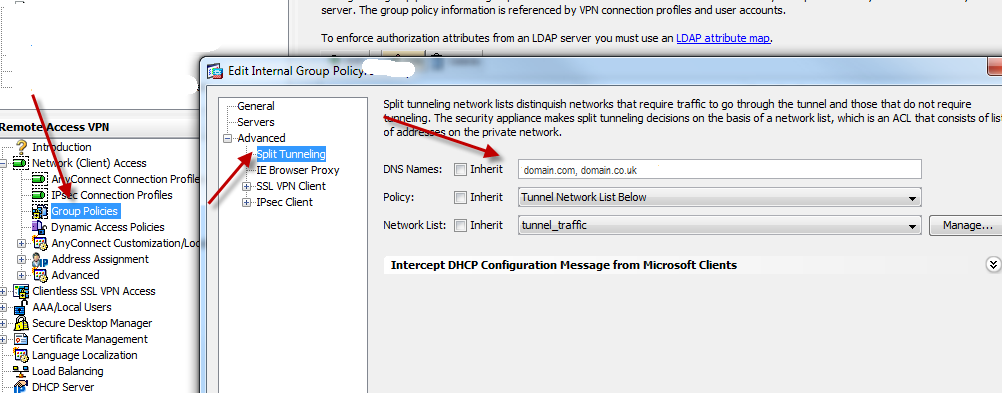The image size is (1002, 393).
Task: Select Language Localization entry
Action: click(84, 355)
